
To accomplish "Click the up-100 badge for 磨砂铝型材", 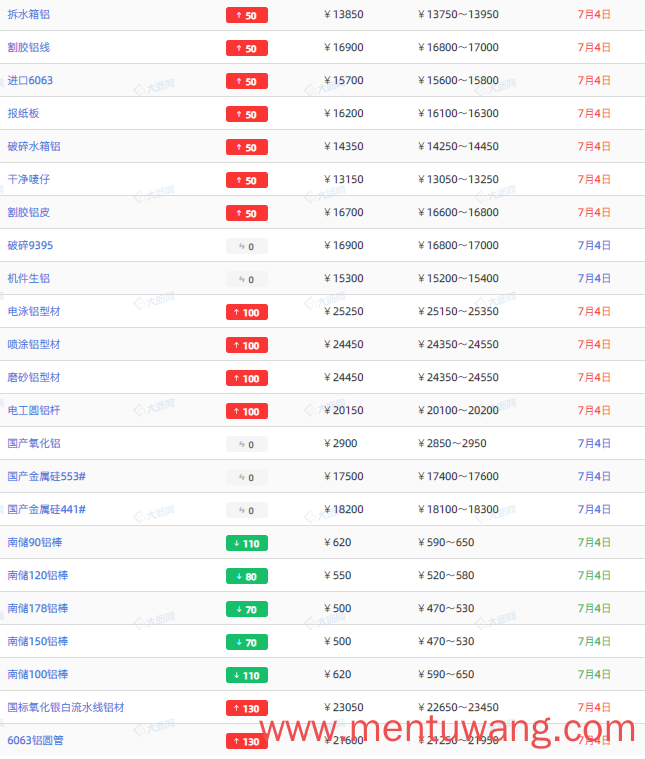I will point(247,378).
